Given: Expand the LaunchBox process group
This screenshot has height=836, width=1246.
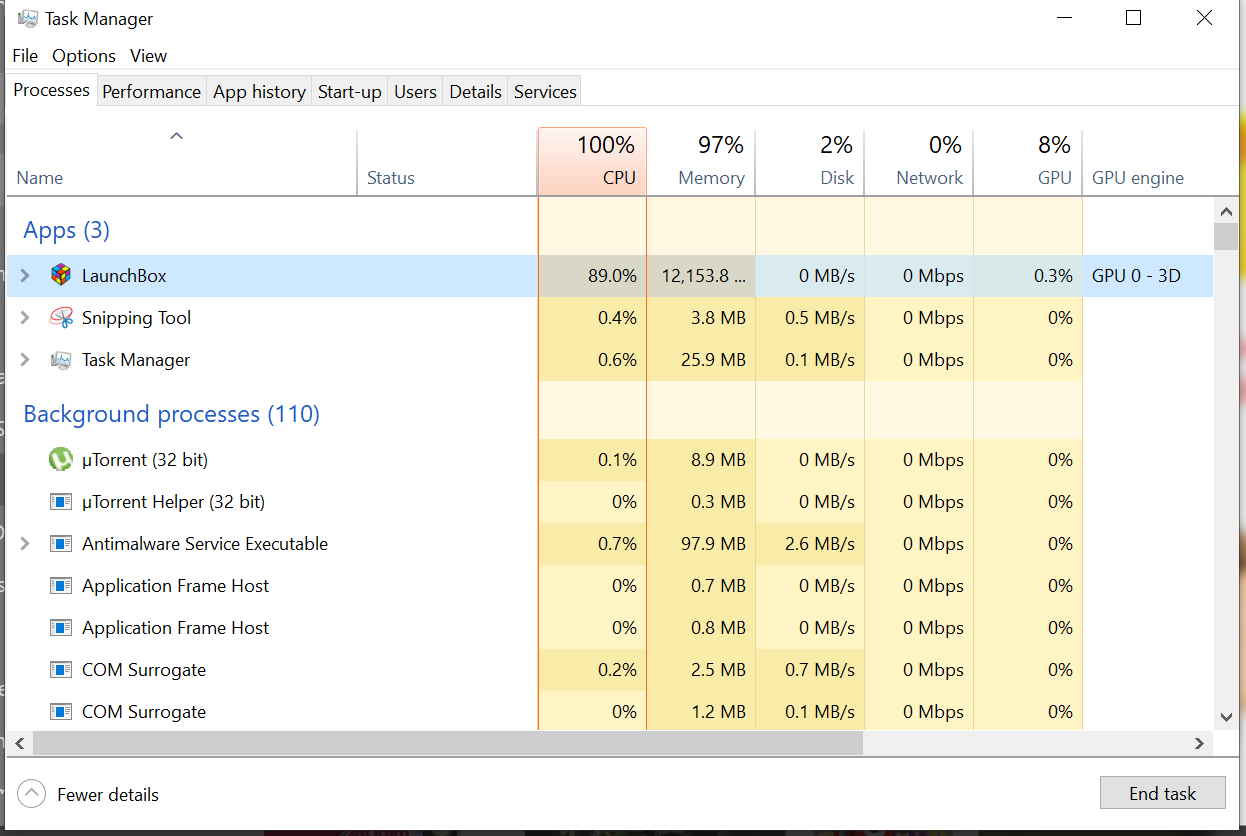Looking at the screenshot, I should [x=26, y=275].
